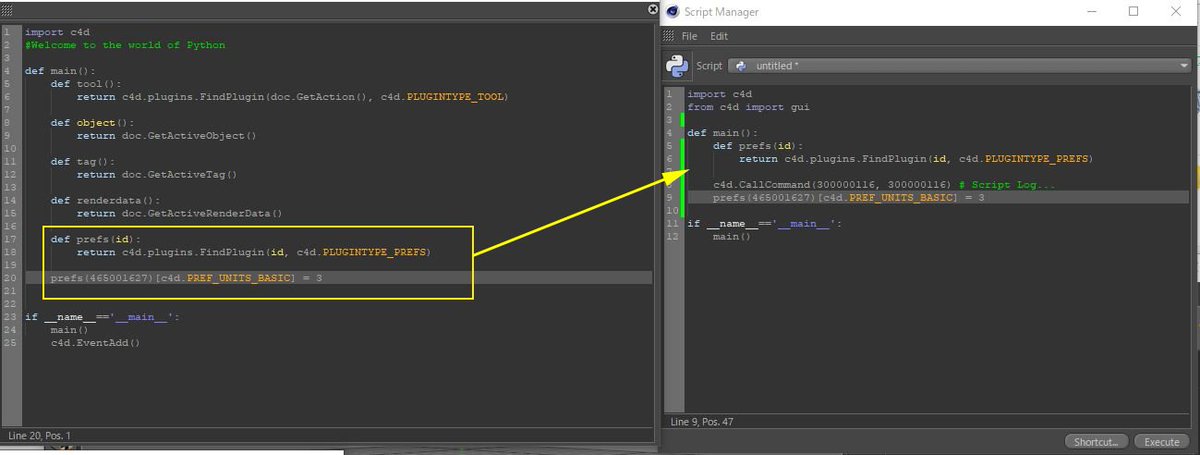Click 'return doc.GetActiveObject()' in left editor

pos(167,136)
